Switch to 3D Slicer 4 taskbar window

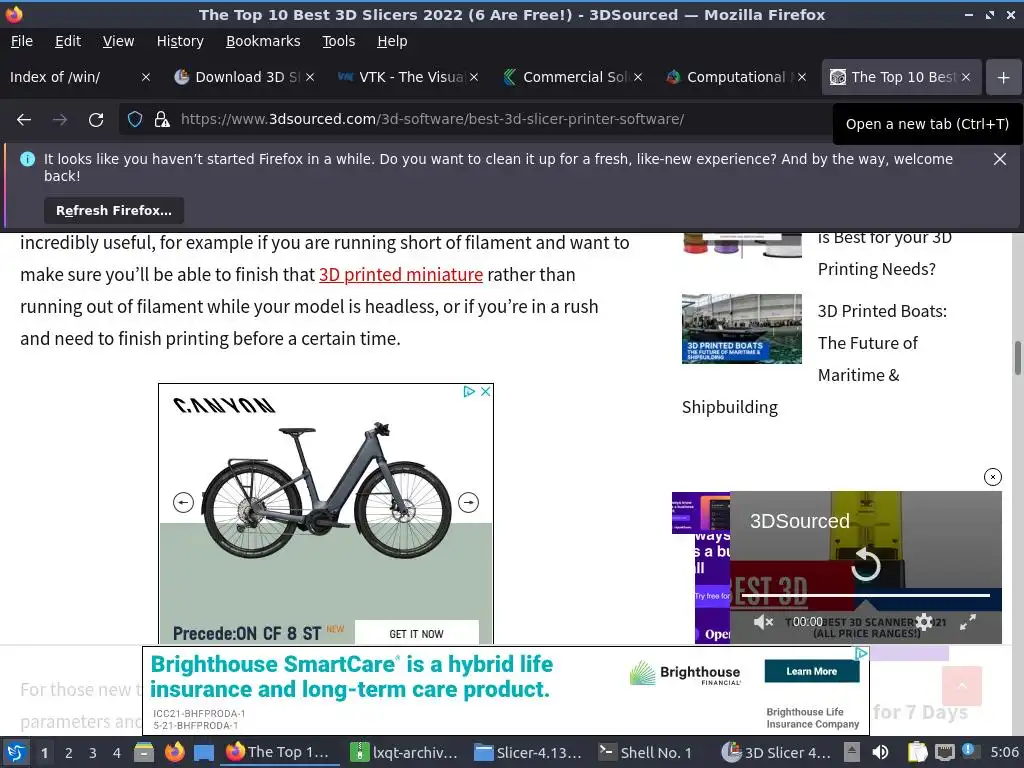[x=776, y=752]
